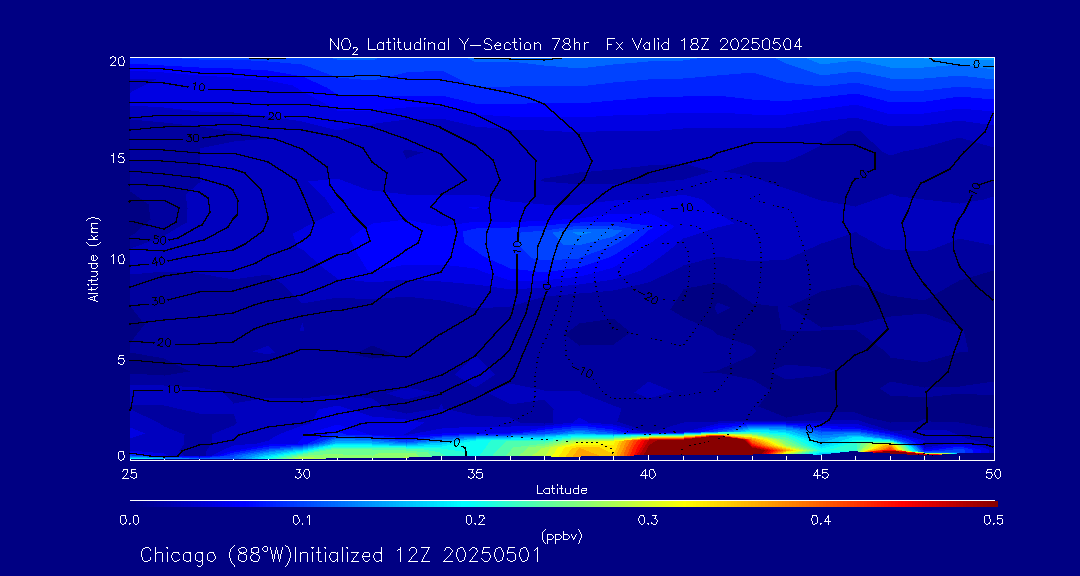Click the altitude tick label 15

(117, 159)
